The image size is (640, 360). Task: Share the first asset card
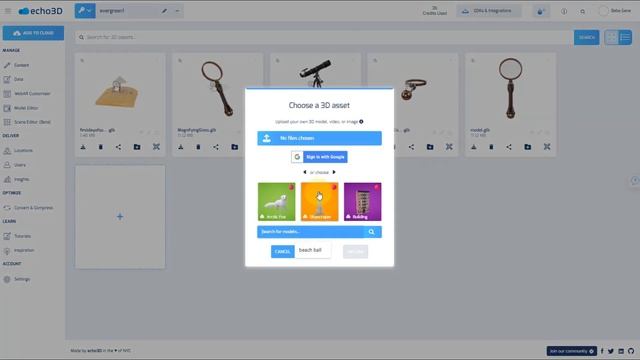[x=118, y=147]
